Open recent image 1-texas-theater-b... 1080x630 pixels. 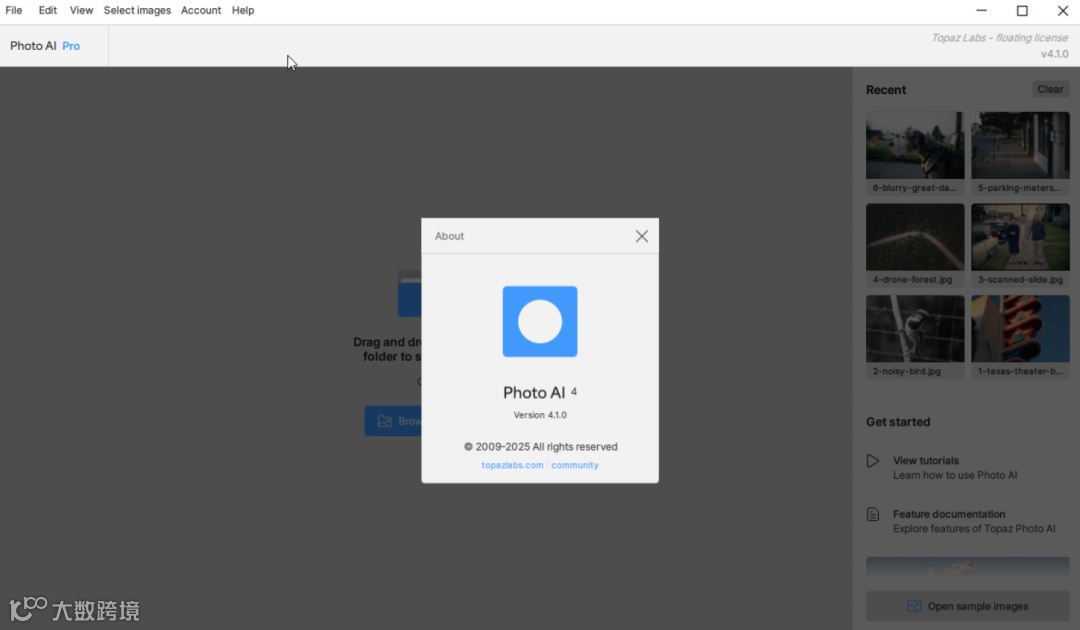pyautogui.click(x=1020, y=336)
